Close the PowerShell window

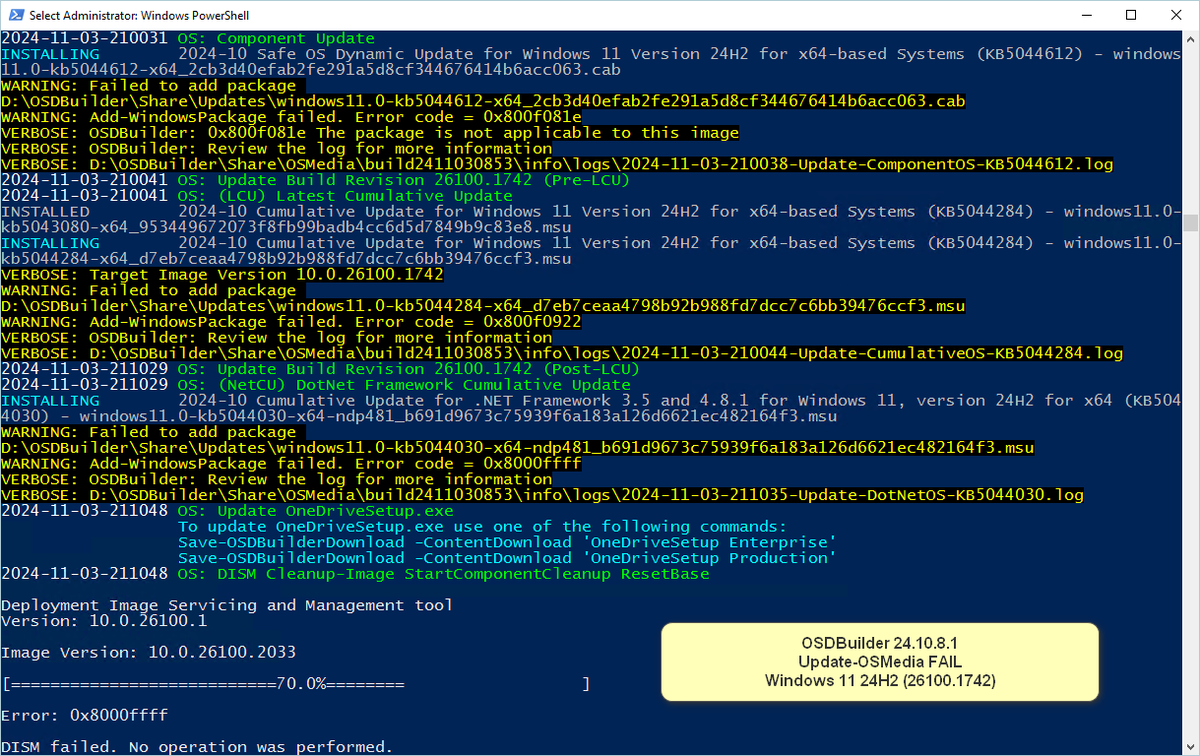point(1177,15)
